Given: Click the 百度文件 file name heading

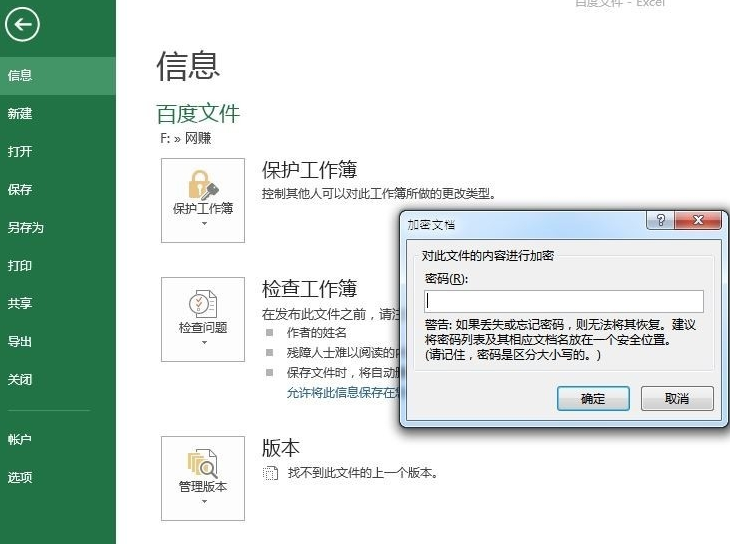Looking at the screenshot, I should point(198,114).
